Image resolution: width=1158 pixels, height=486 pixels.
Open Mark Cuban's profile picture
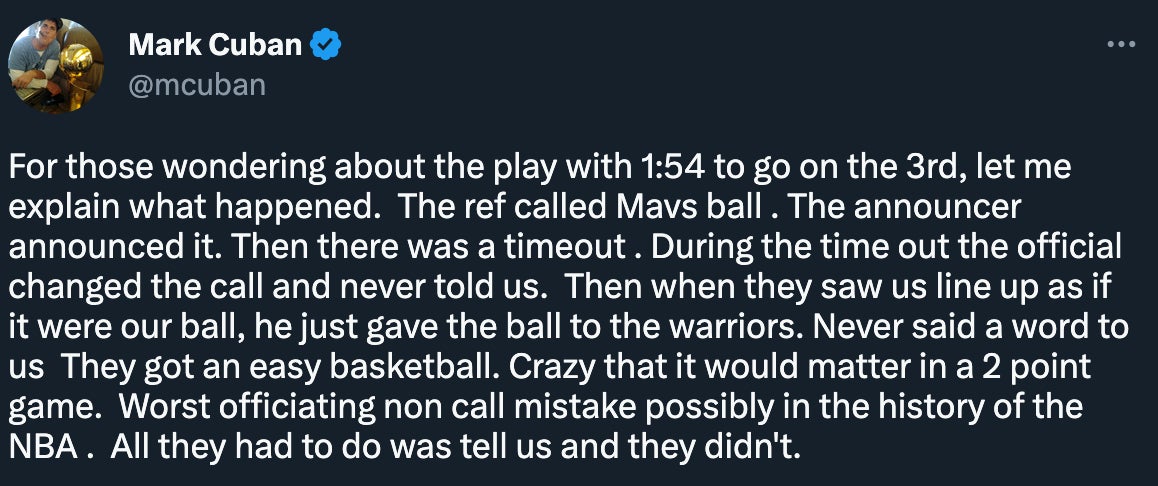click(x=56, y=64)
